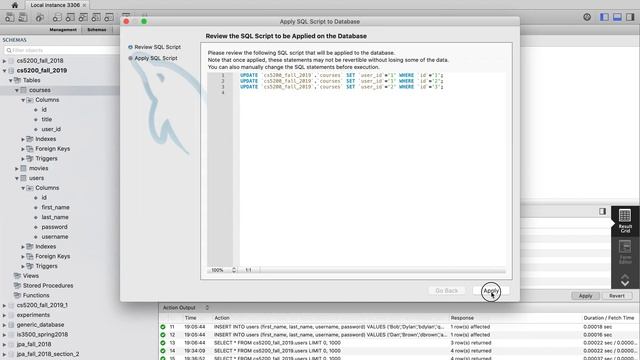The image size is (640, 360).
Task: Switch to the Schemas tab
Action: coord(97,30)
